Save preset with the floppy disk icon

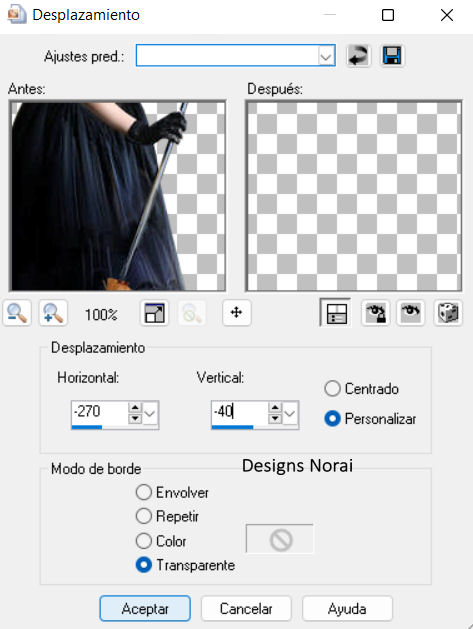392,55
